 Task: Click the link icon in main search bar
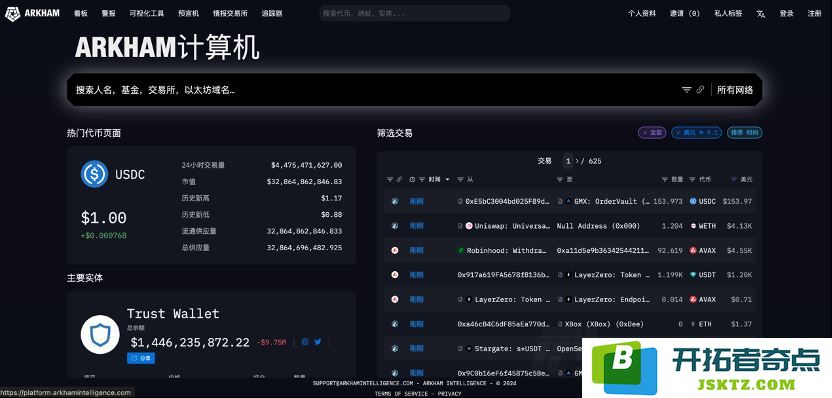coord(700,90)
